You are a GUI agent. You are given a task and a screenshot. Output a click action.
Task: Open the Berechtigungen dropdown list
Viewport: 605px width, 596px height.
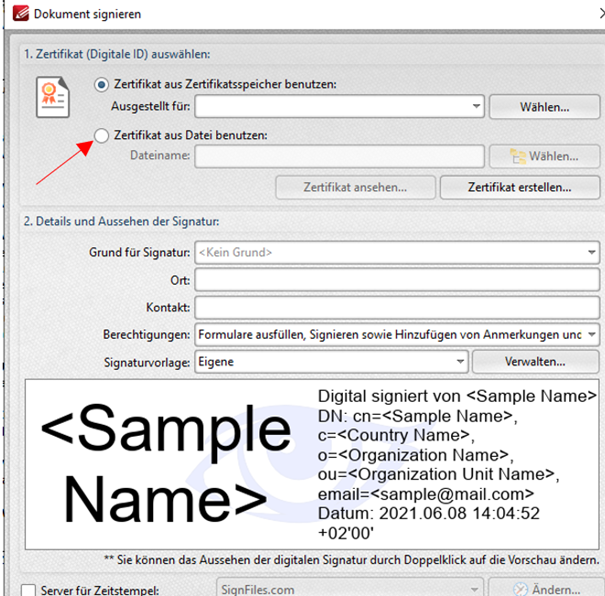[x=591, y=333]
